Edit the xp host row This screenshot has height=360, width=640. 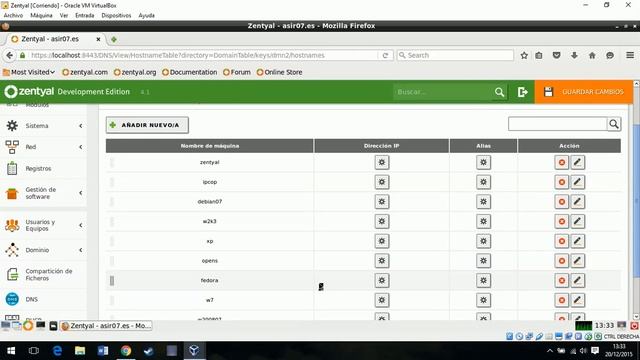click(x=577, y=241)
